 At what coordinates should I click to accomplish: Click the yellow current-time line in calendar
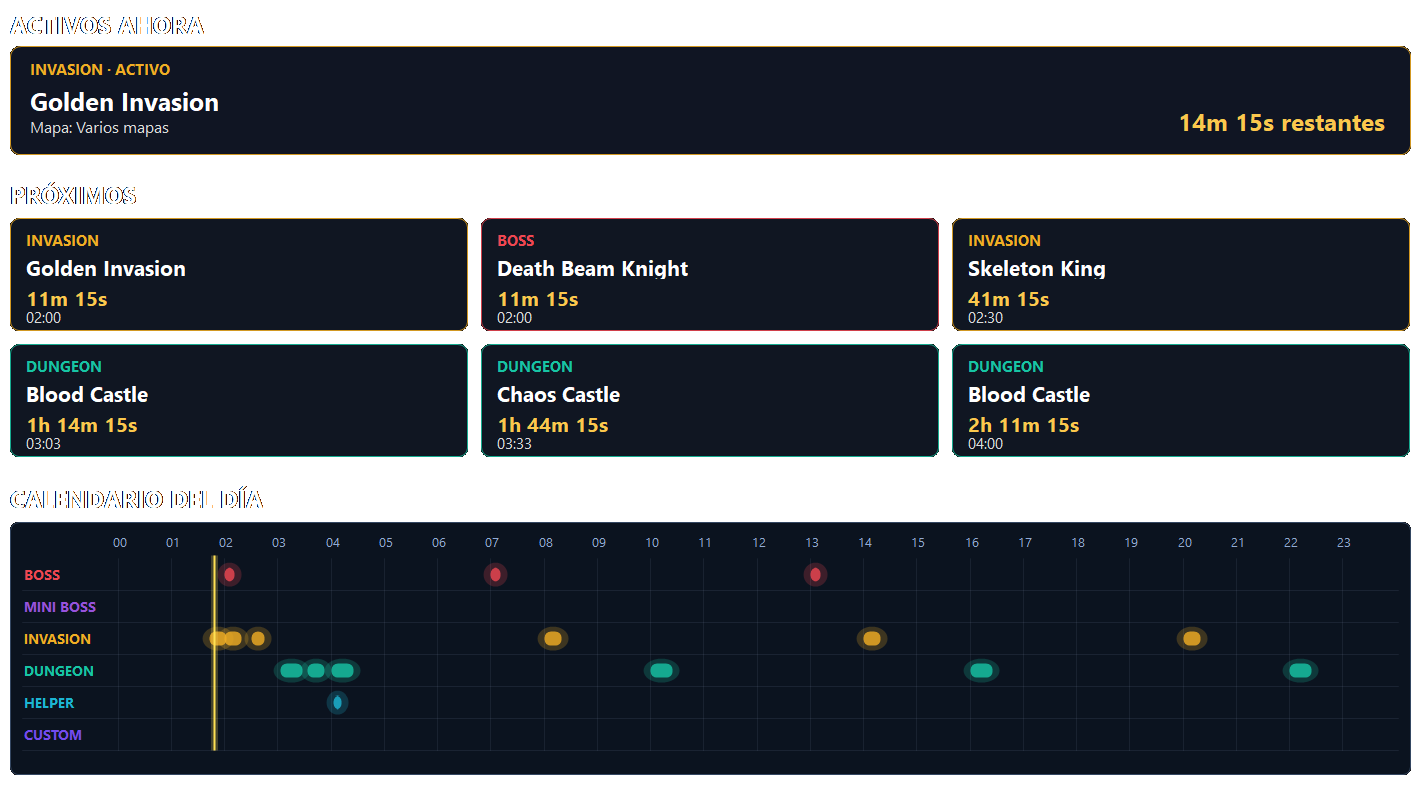pyautogui.click(x=214, y=653)
